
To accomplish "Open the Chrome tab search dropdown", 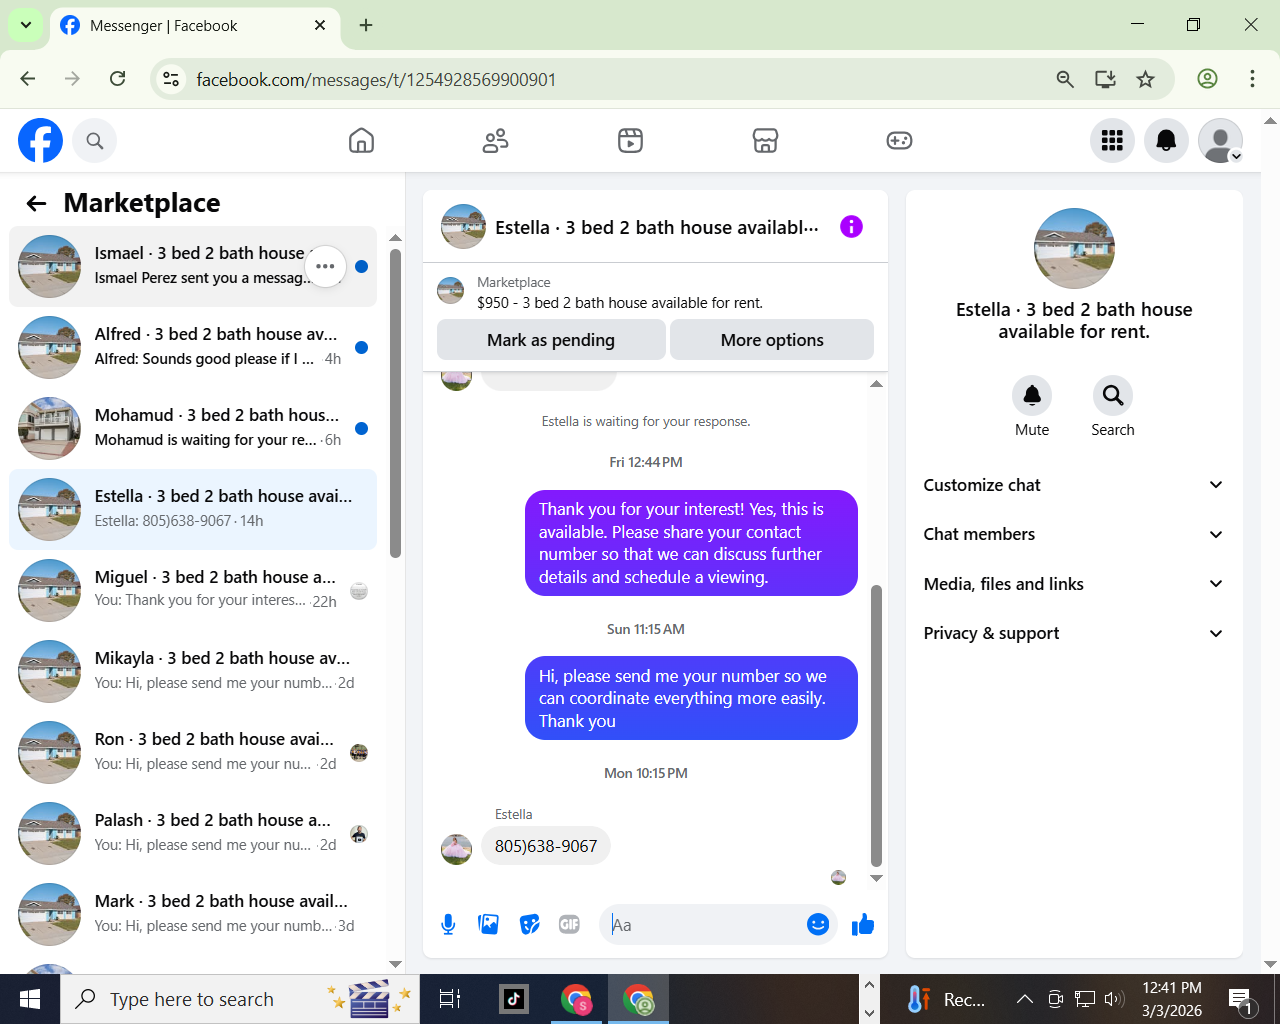I will click(x=26, y=25).
